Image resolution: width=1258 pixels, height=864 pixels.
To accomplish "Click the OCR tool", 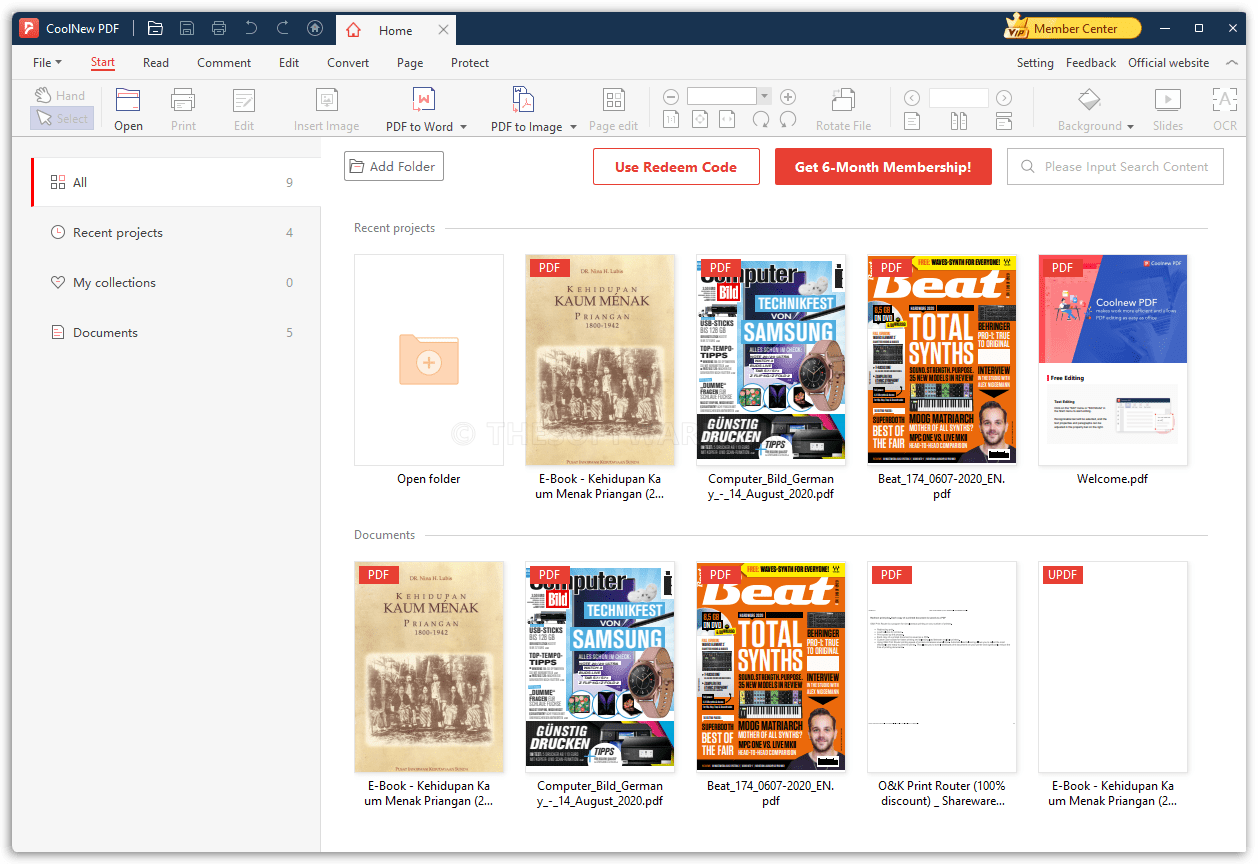I will (1225, 109).
